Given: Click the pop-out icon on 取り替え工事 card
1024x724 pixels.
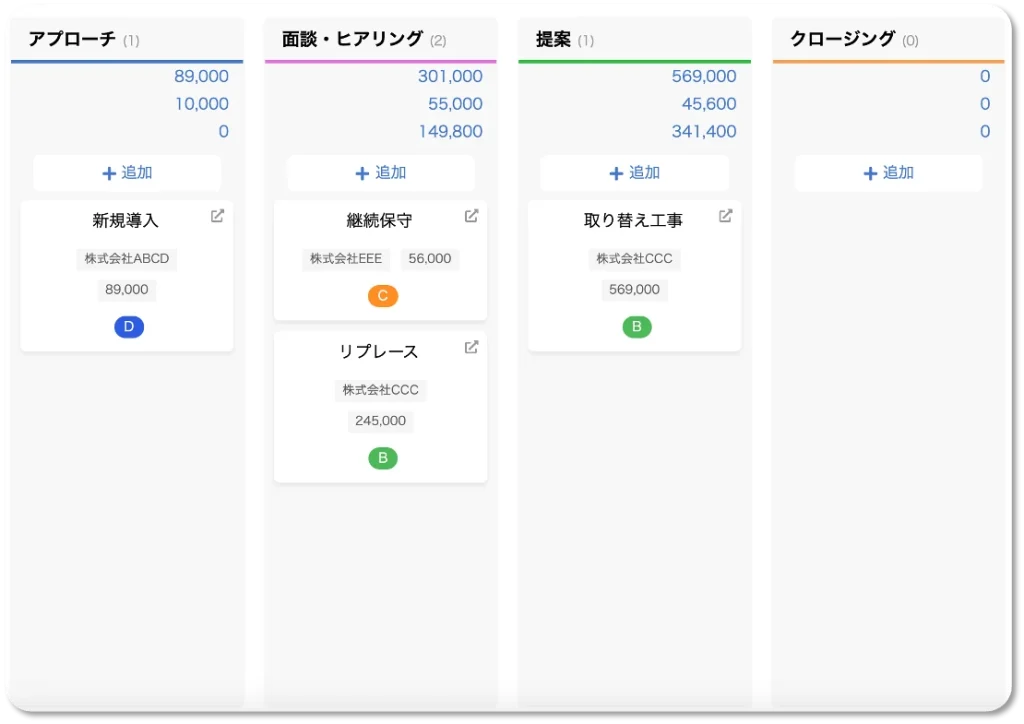Looking at the screenshot, I should tap(725, 216).
